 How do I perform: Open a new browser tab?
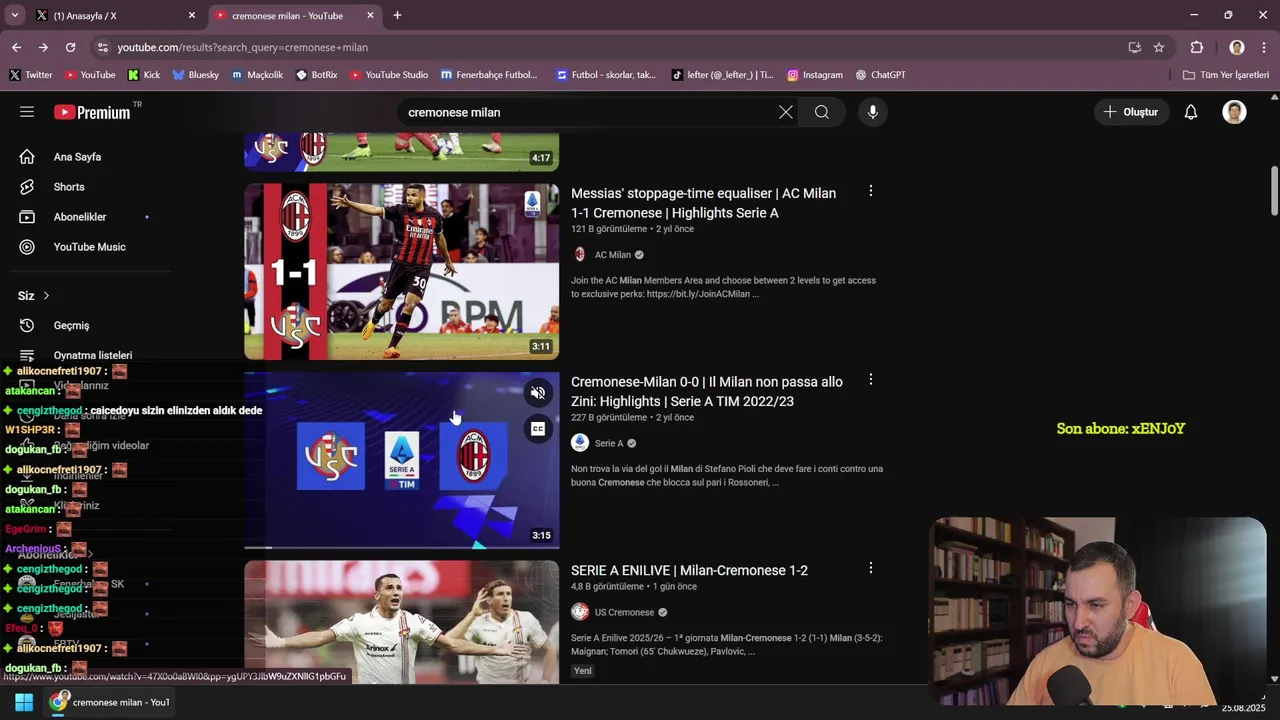point(397,15)
